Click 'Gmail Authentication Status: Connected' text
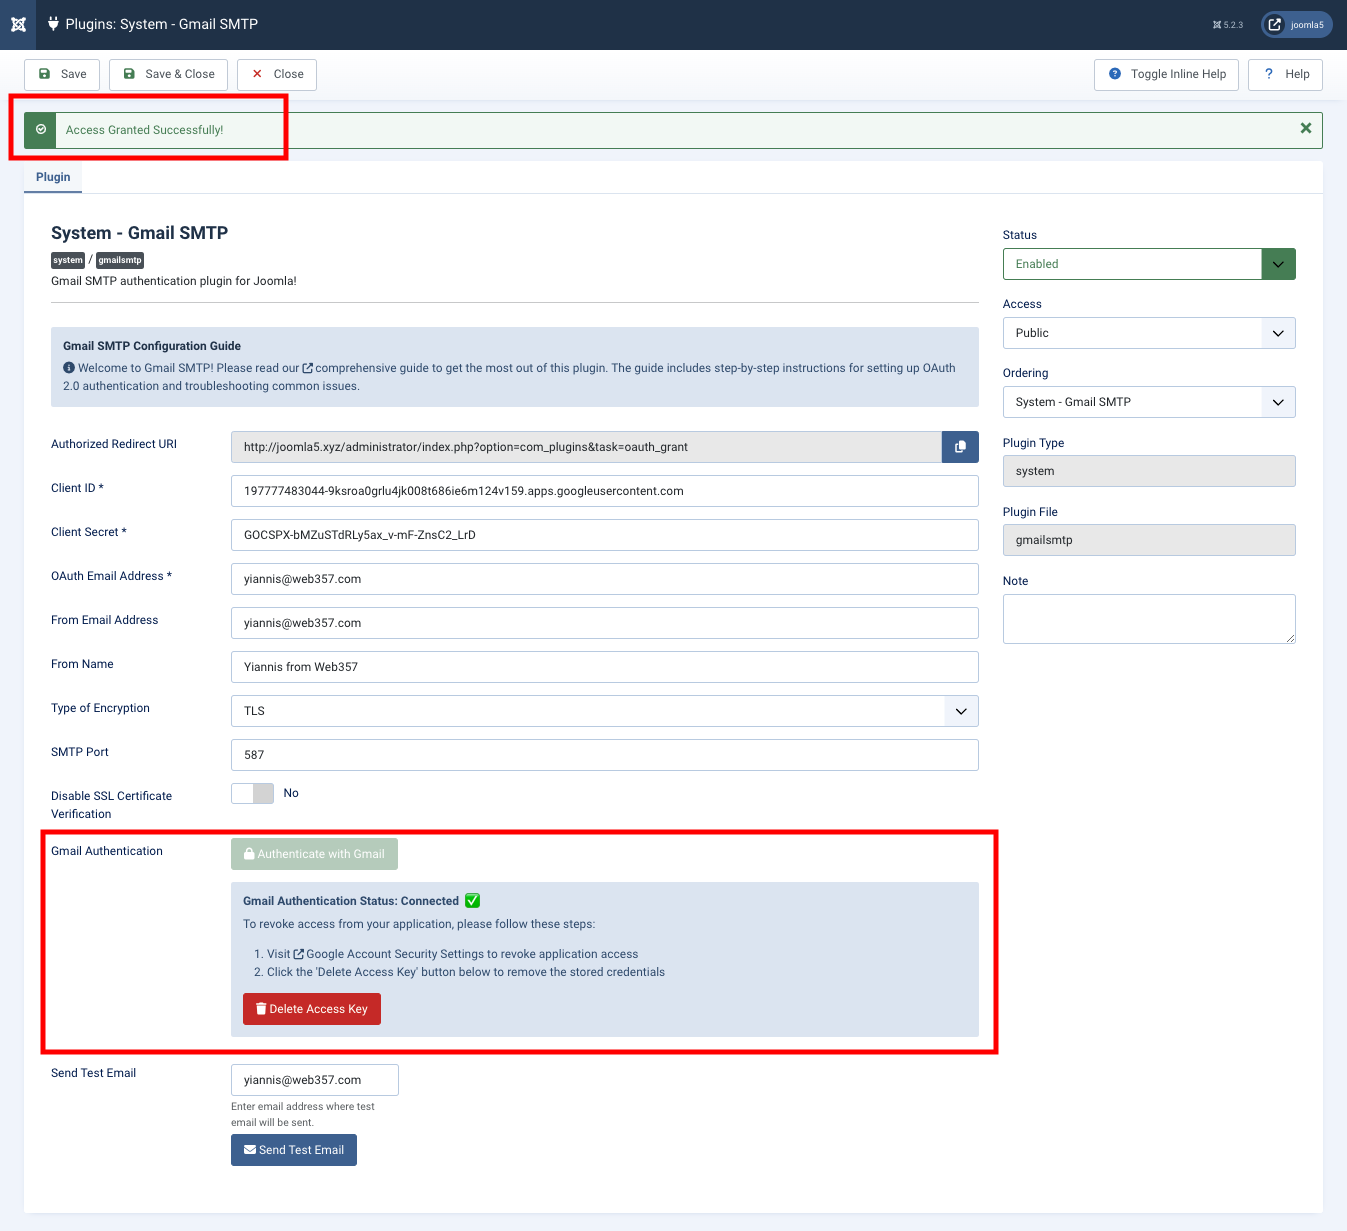Viewport: 1347px width, 1231px height. point(351,901)
